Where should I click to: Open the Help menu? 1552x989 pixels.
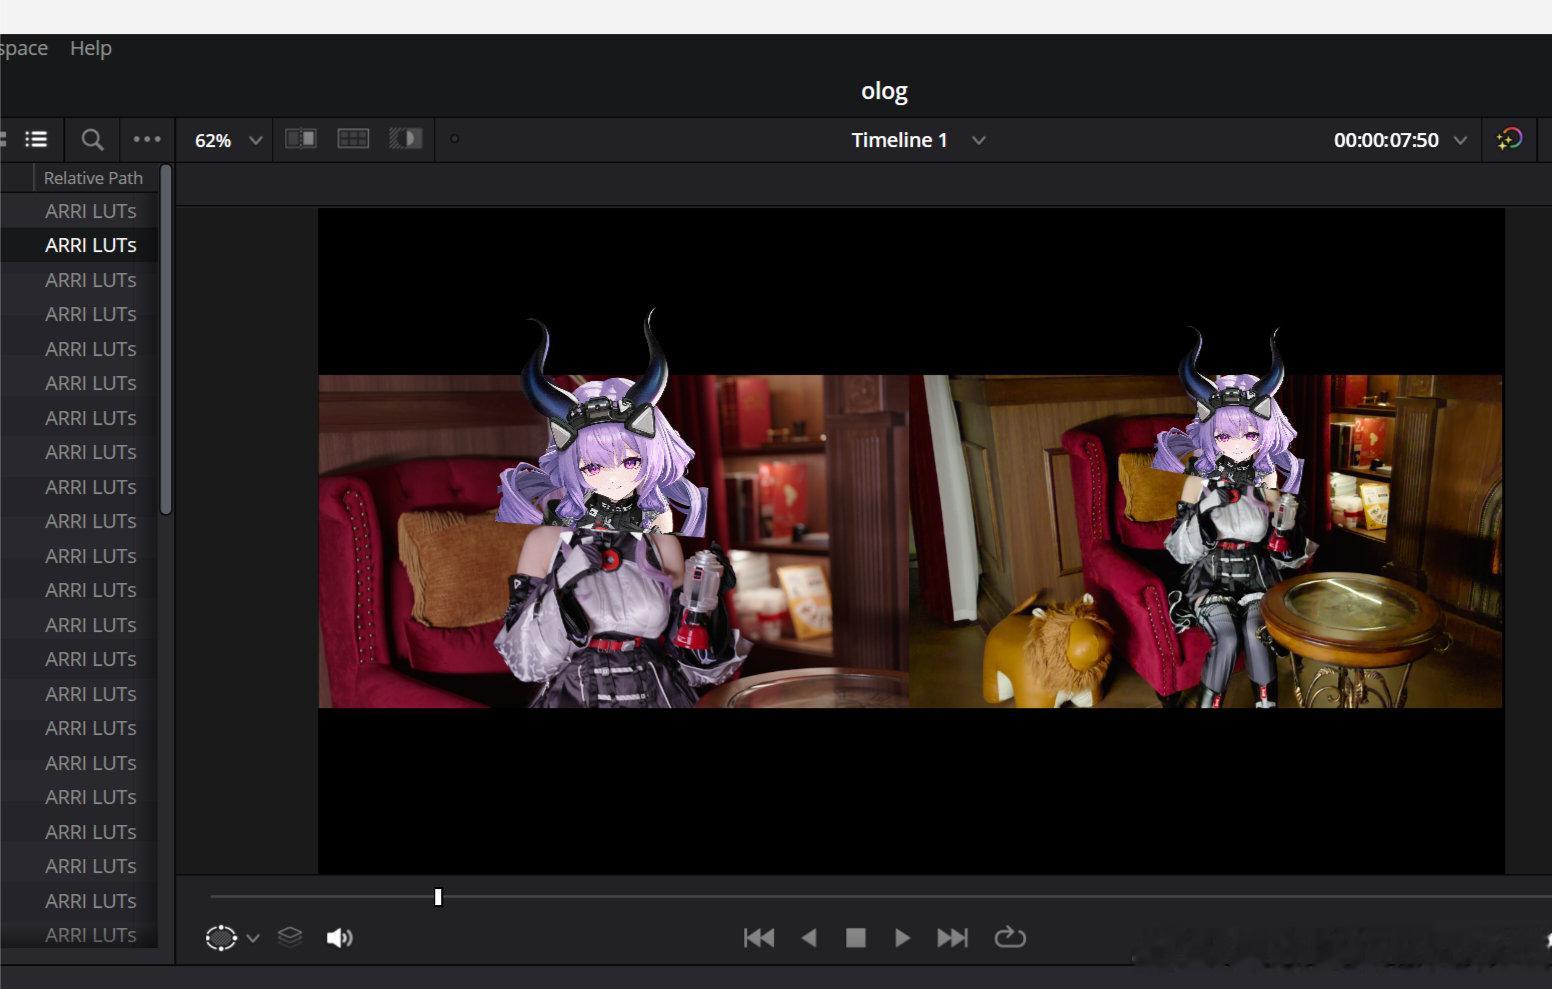coord(91,48)
